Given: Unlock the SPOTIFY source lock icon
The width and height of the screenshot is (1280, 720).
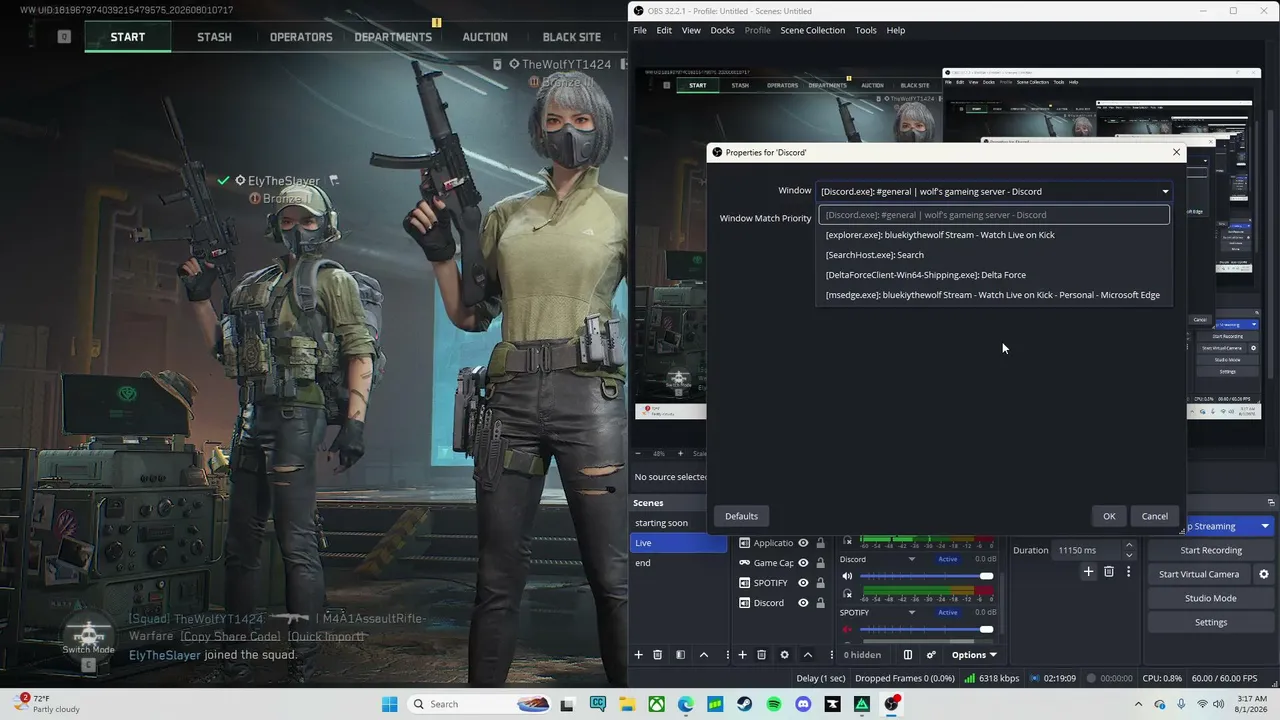Looking at the screenshot, I should click(x=820, y=583).
